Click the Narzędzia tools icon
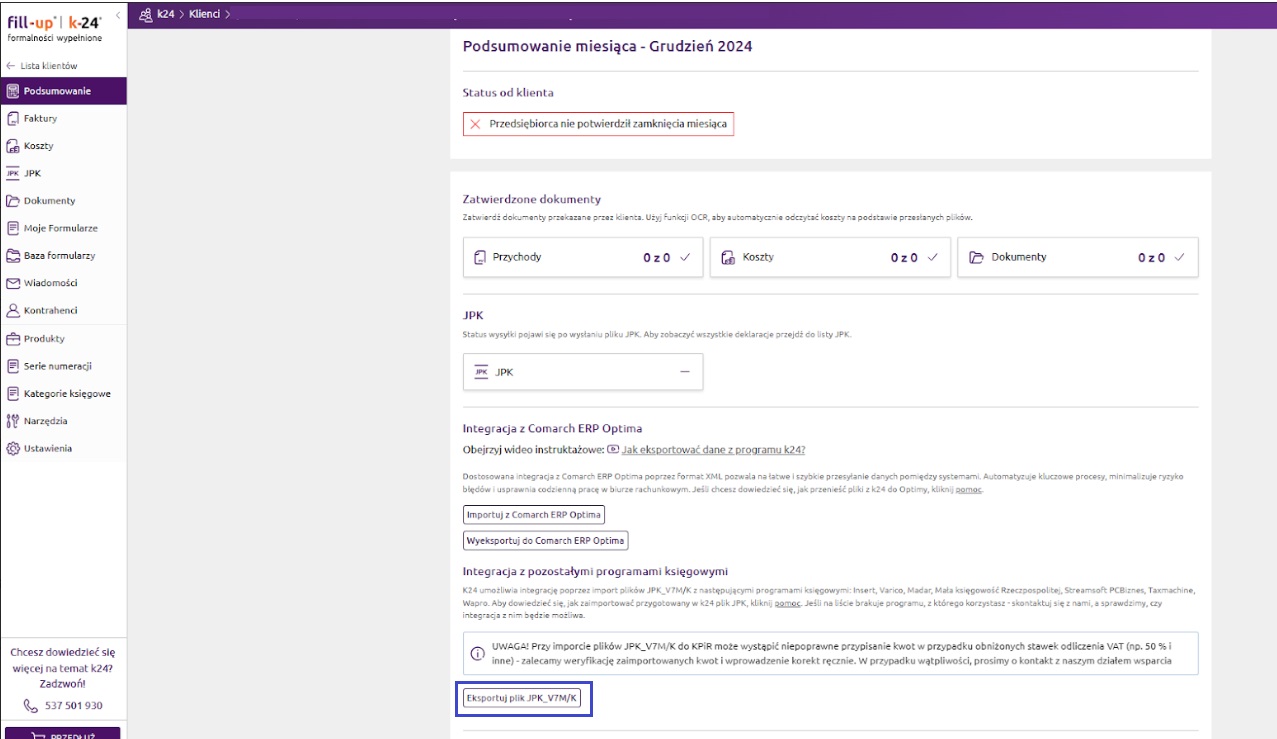This screenshot has width=1277, height=739. pos(13,421)
